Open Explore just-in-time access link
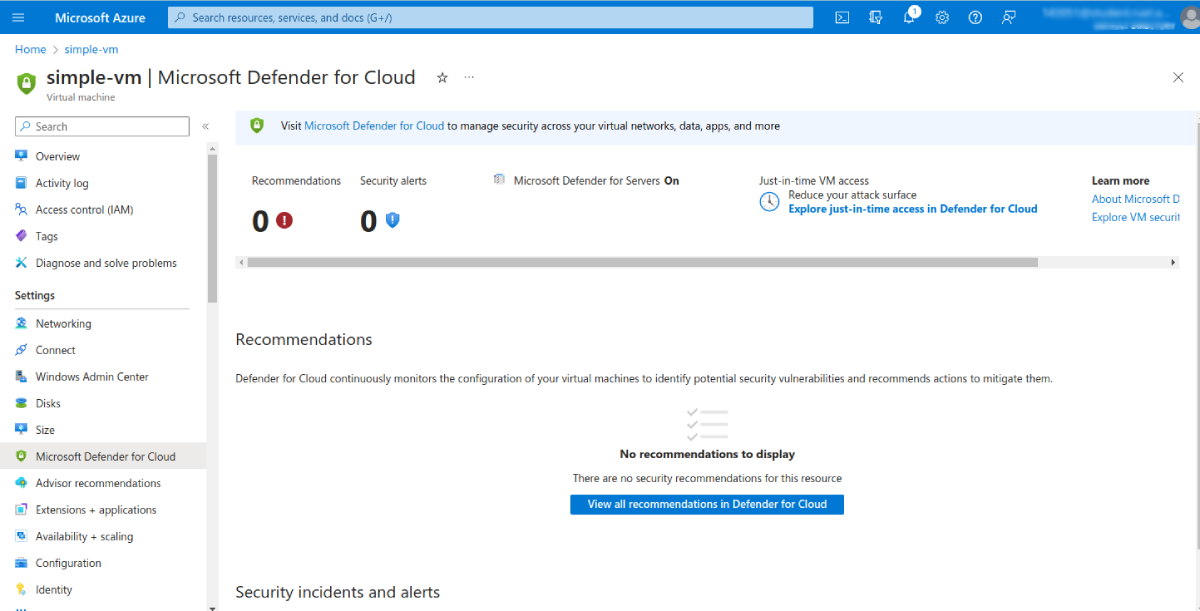 912,209
